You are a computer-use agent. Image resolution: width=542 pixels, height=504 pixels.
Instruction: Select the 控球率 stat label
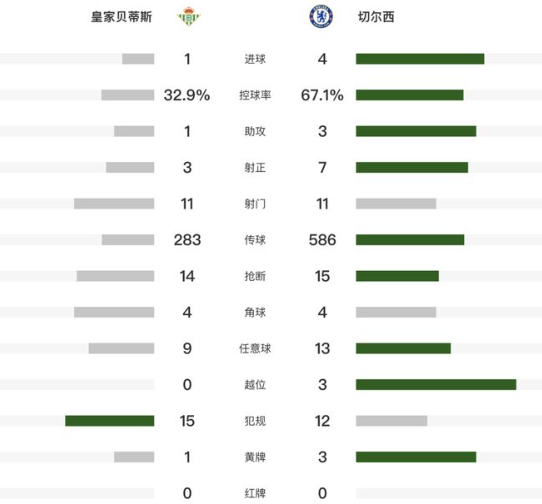tap(255, 95)
